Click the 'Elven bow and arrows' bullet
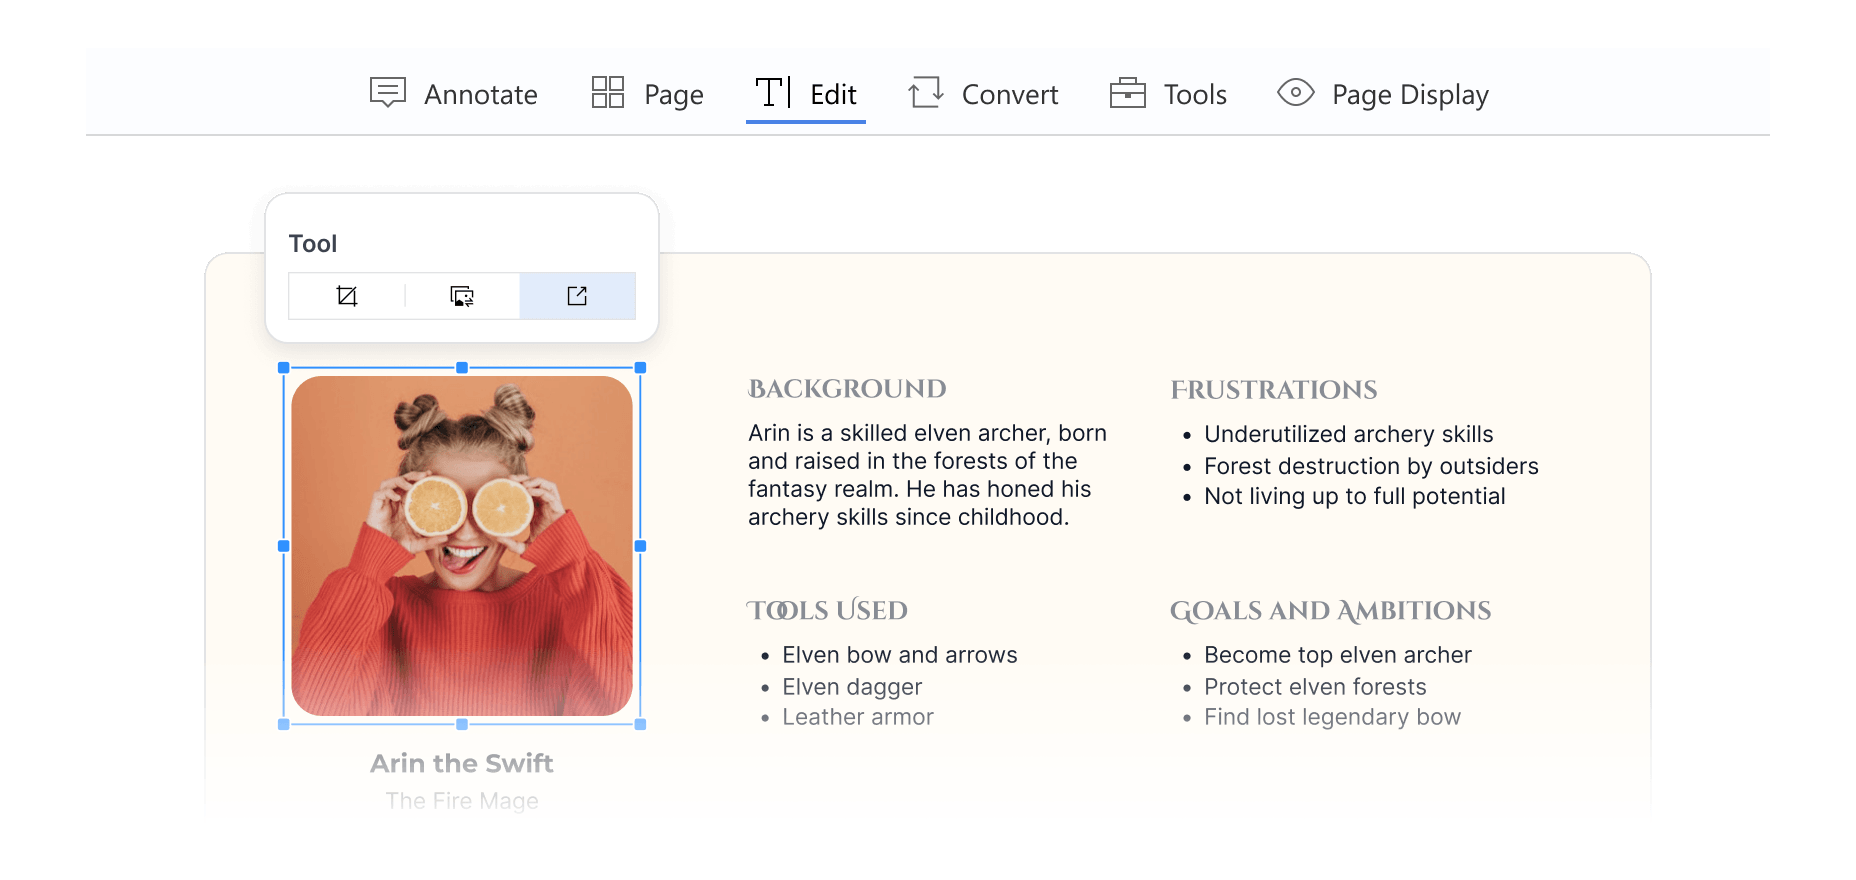The width and height of the screenshot is (1856, 880). 899,655
